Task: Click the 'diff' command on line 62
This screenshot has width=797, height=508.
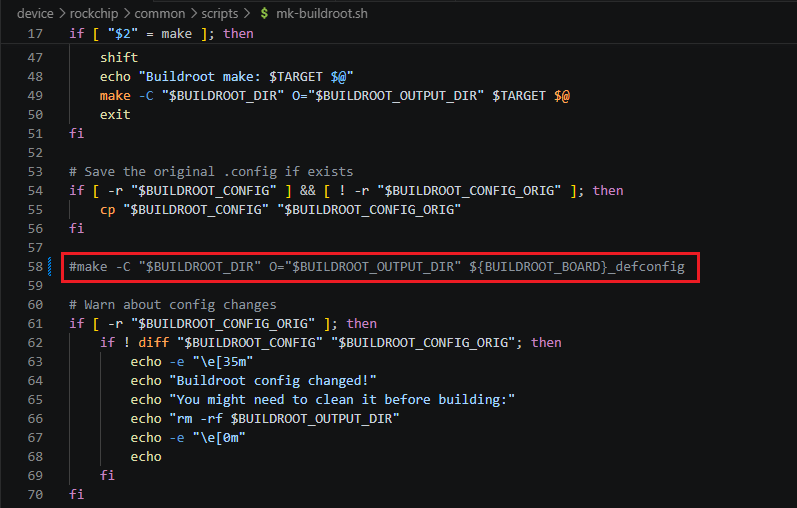Action: click(154, 343)
